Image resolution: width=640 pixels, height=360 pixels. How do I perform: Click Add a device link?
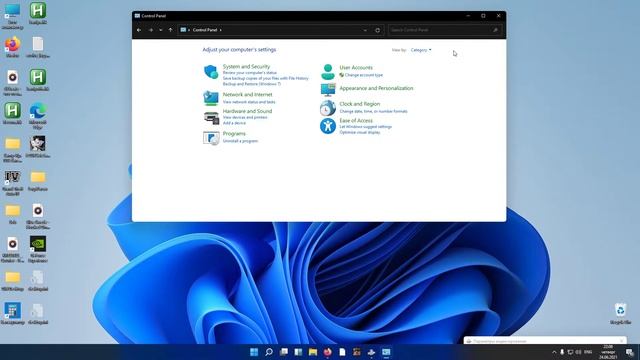coord(234,123)
